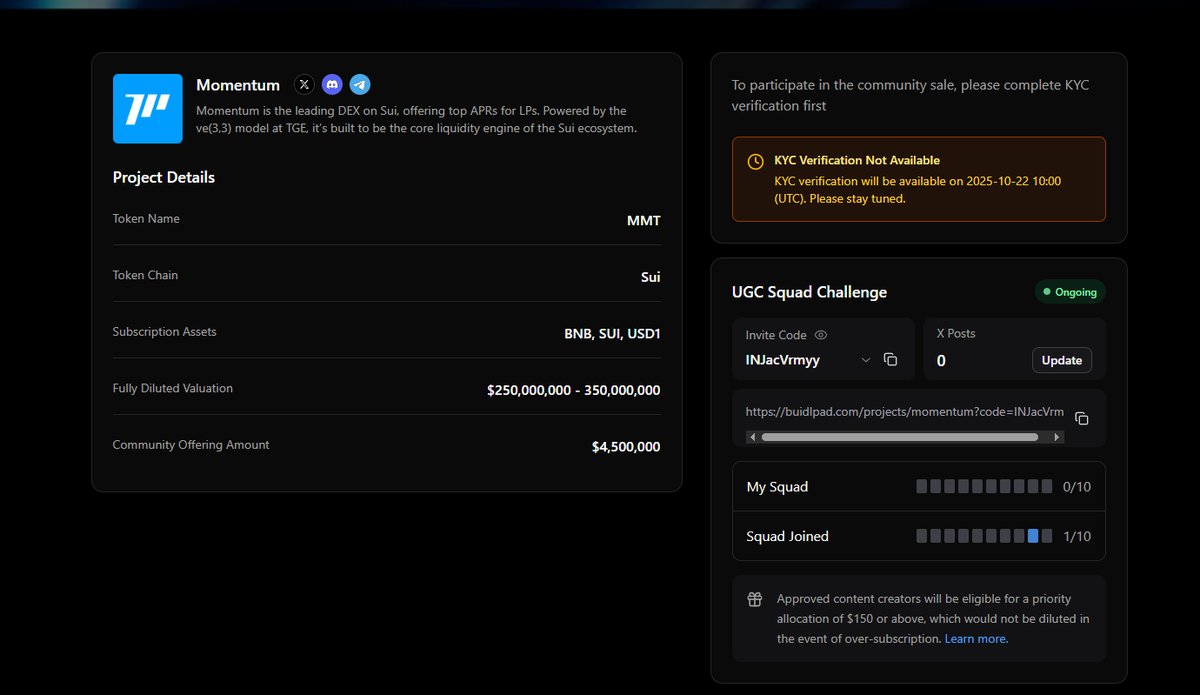The height and width of the screenshot is (695, 1200).
Task: Click the X Posts count '0'
Action: [941, 361]
